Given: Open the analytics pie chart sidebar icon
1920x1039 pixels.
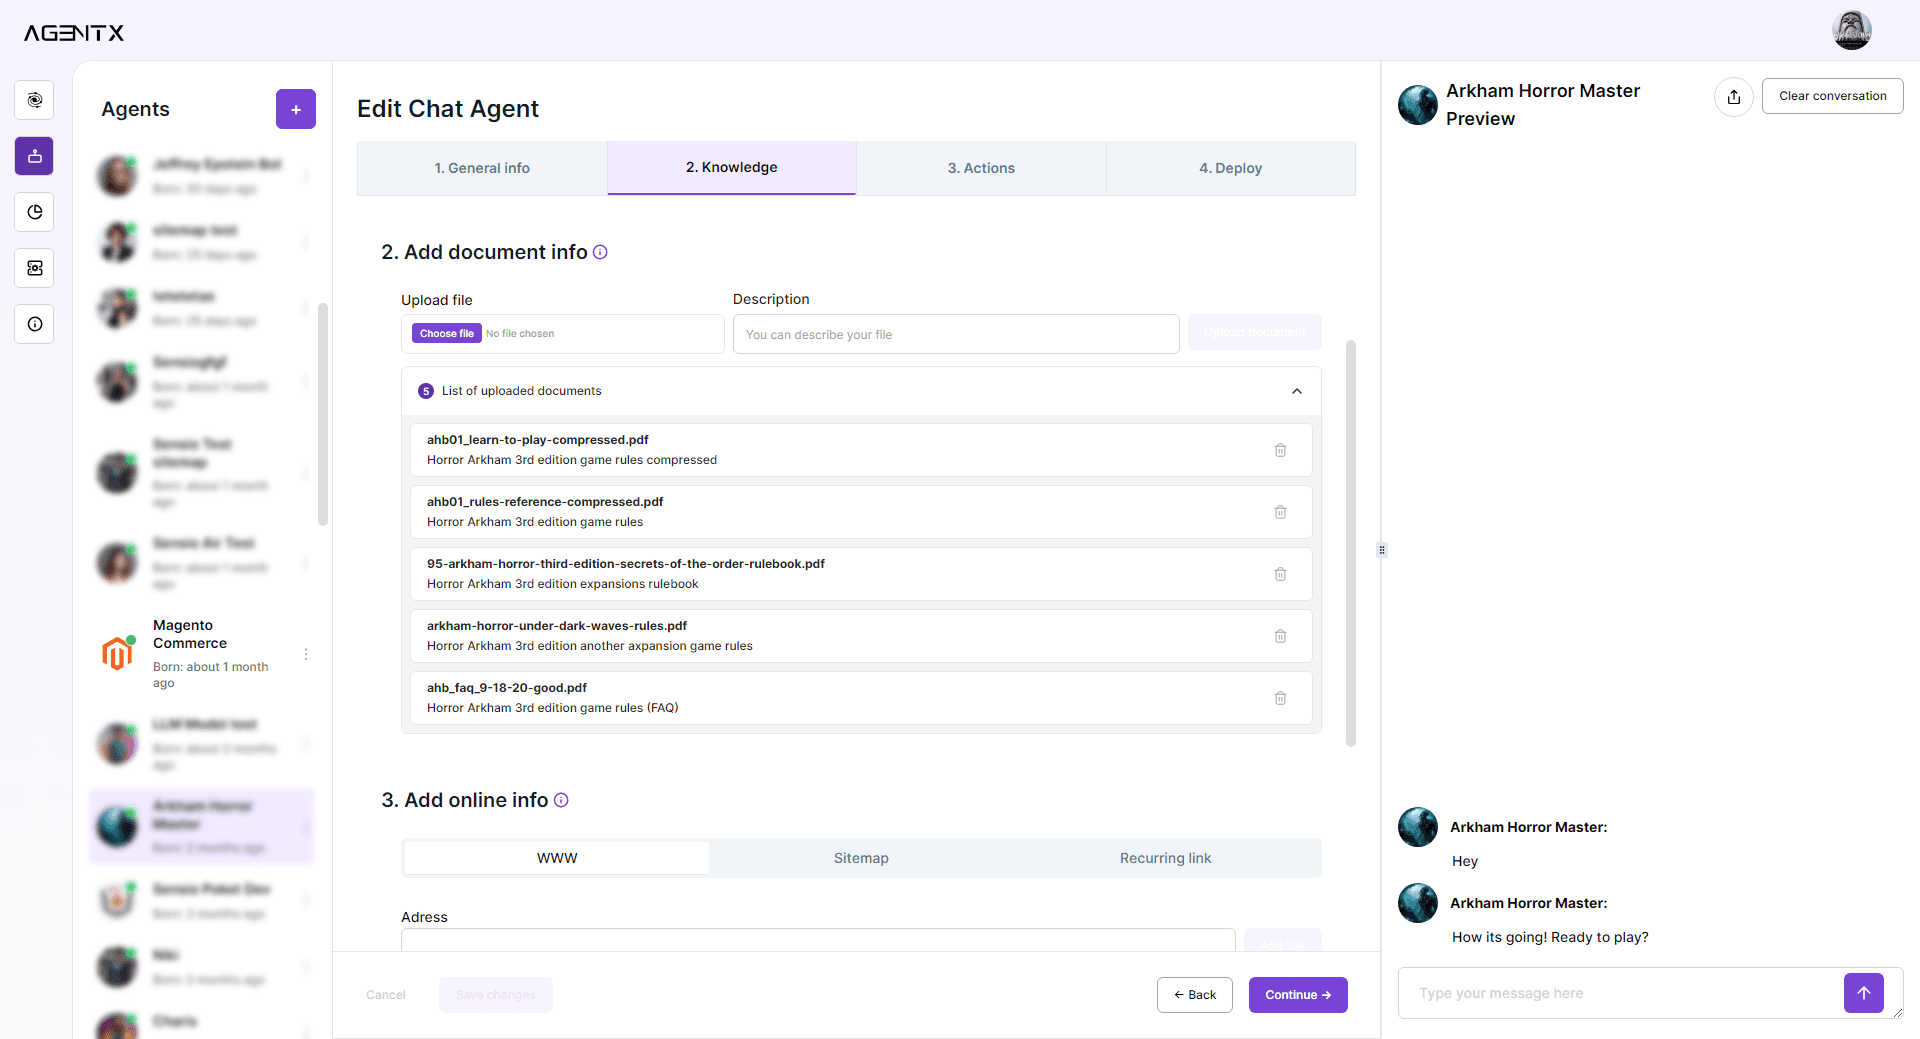Looking at the screenshot, I should pos(35,212).
